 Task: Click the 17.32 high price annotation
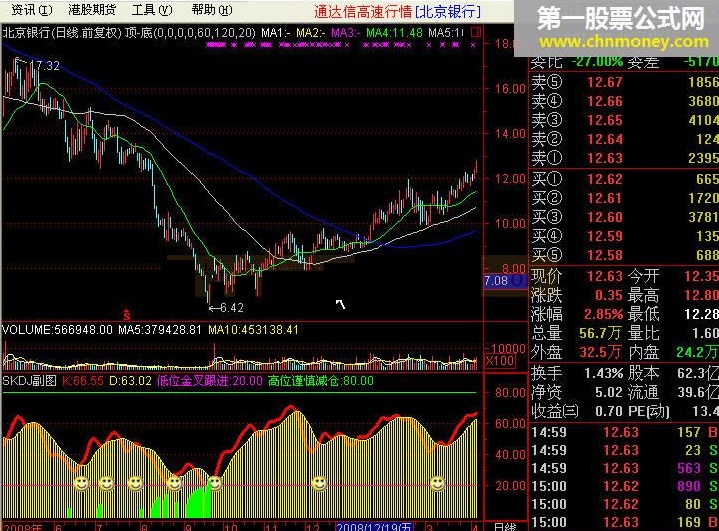click(x=44, y=66)
